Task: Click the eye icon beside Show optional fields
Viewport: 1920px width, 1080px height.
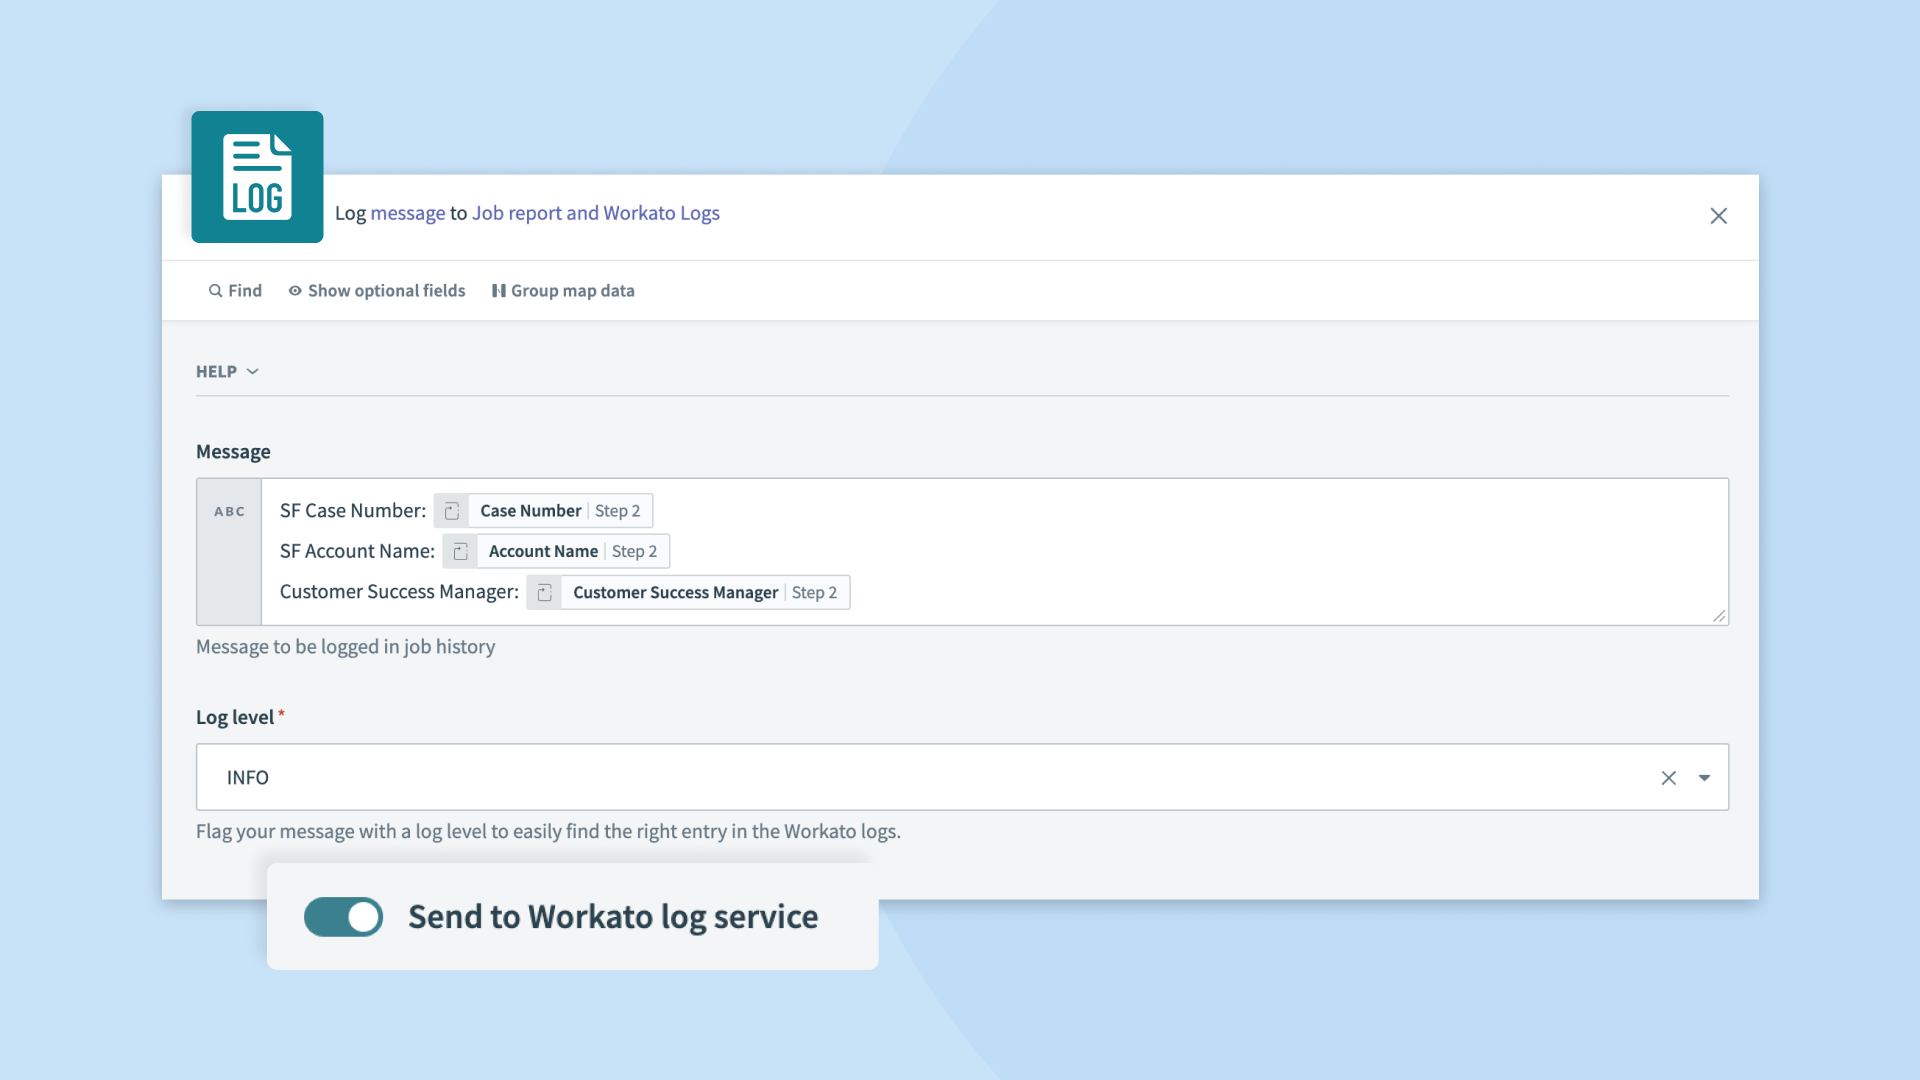Action: pyautogui.click(x=295, y=291)
